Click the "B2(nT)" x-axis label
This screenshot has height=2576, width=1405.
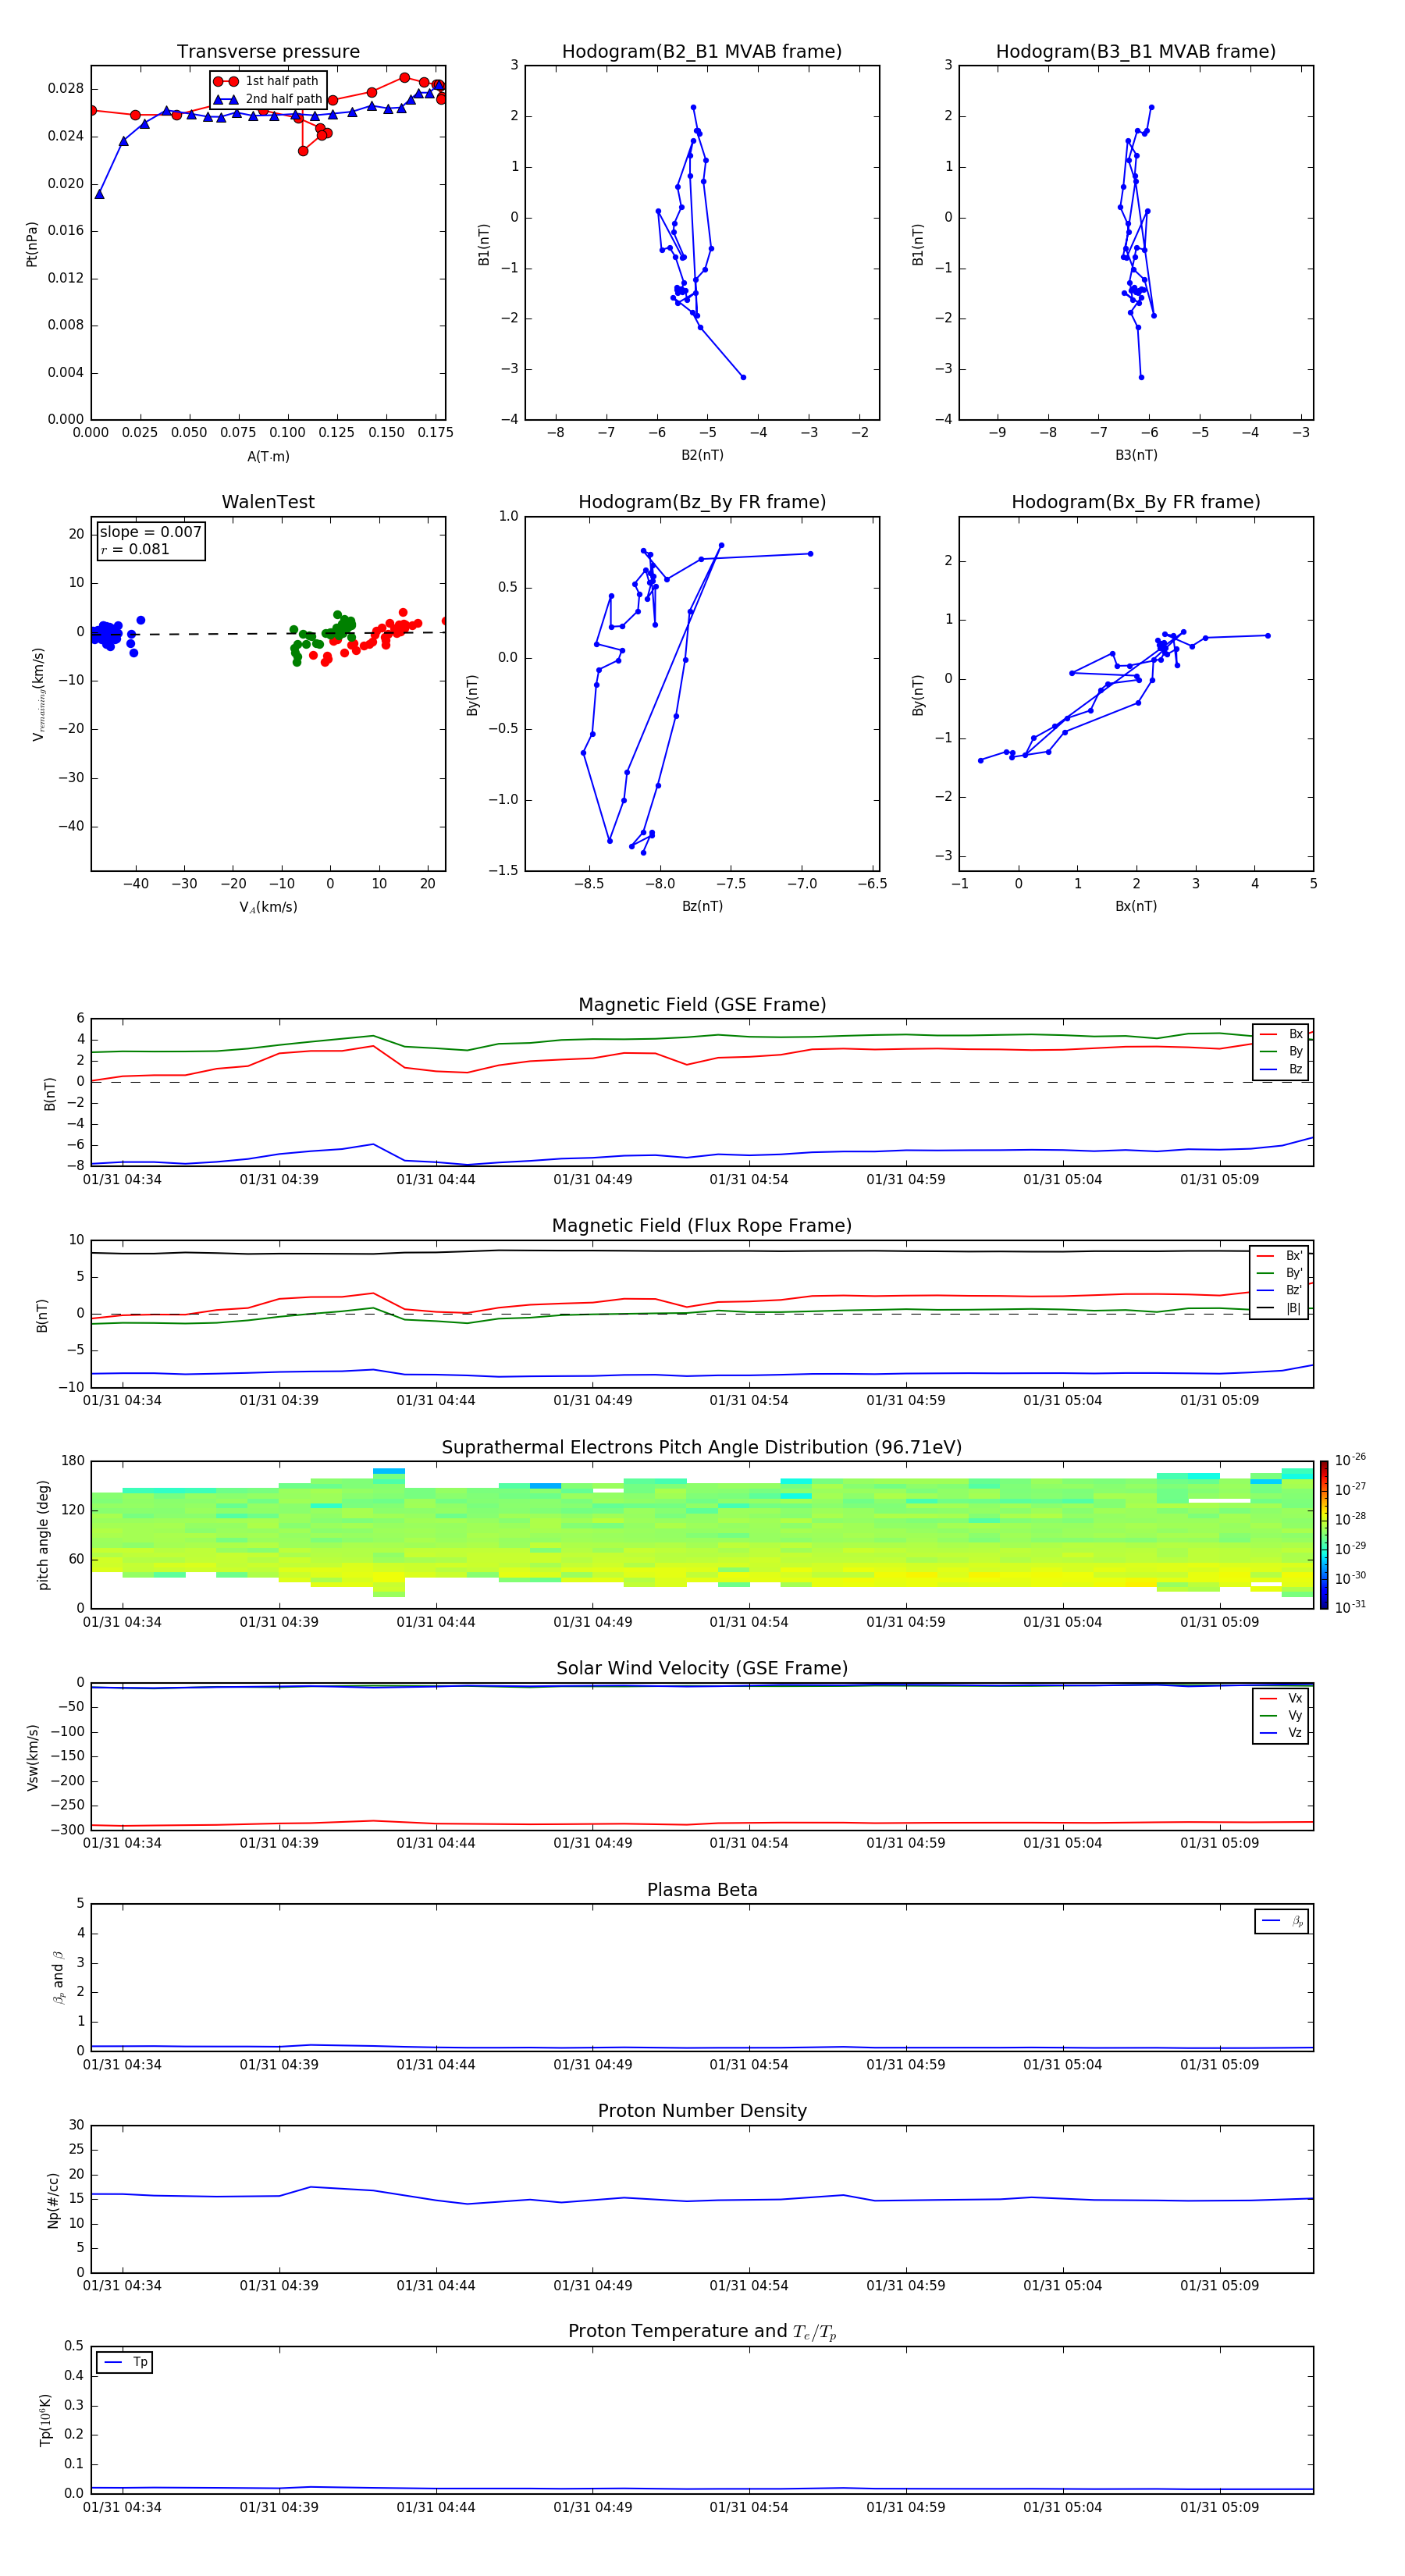(x=702, y=455)
